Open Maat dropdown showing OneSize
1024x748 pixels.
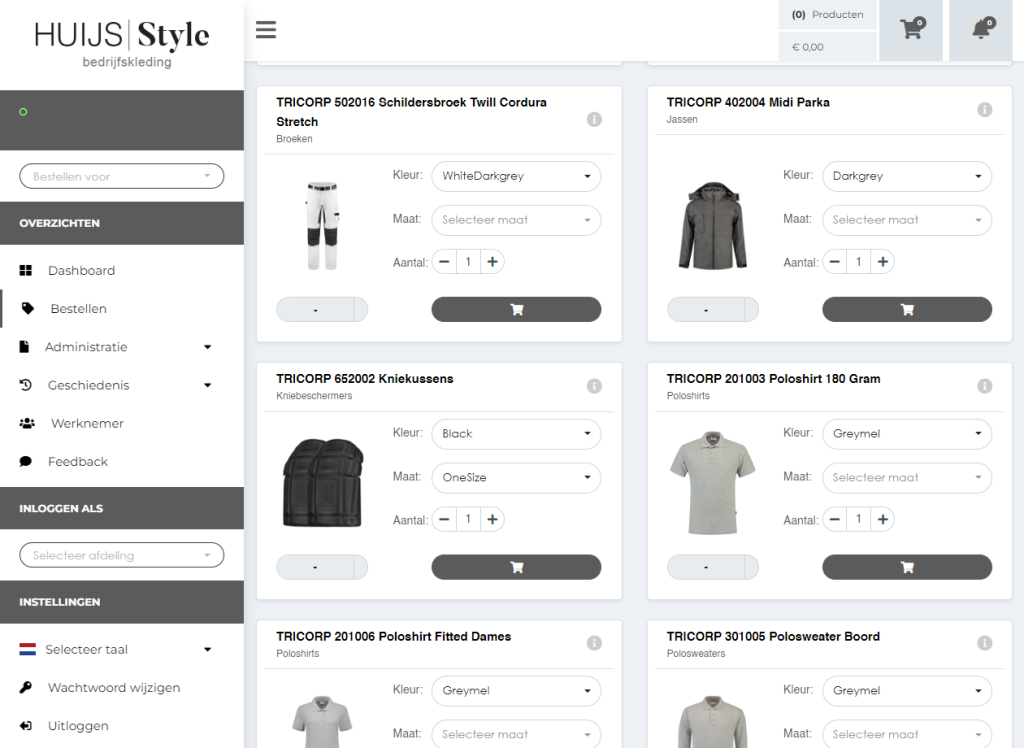click(x=516, y=478)
